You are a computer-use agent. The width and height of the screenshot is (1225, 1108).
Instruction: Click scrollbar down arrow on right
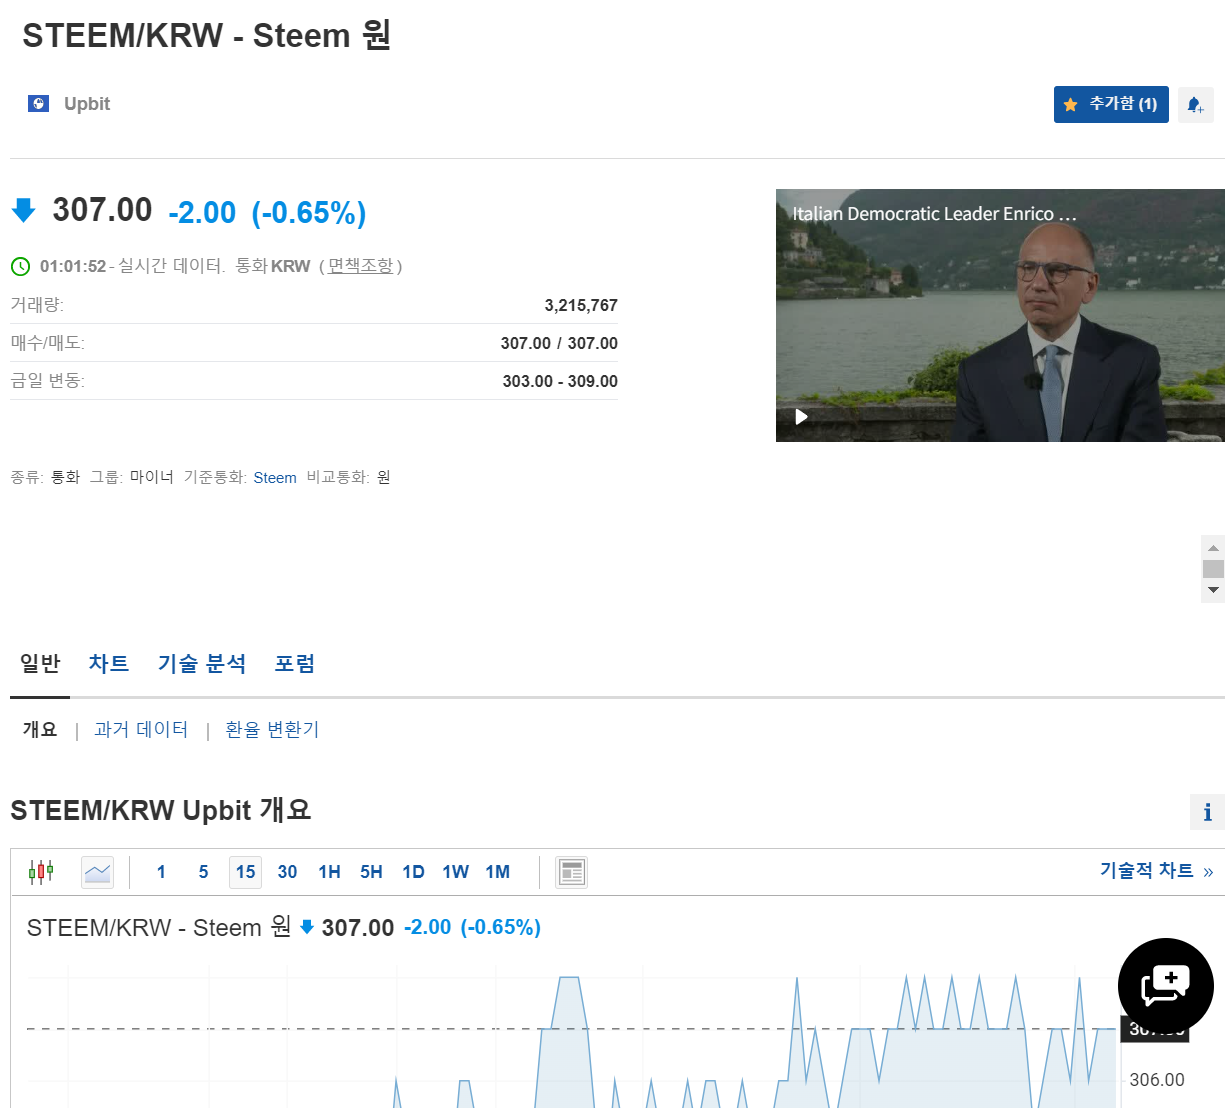coord(1213,590)
